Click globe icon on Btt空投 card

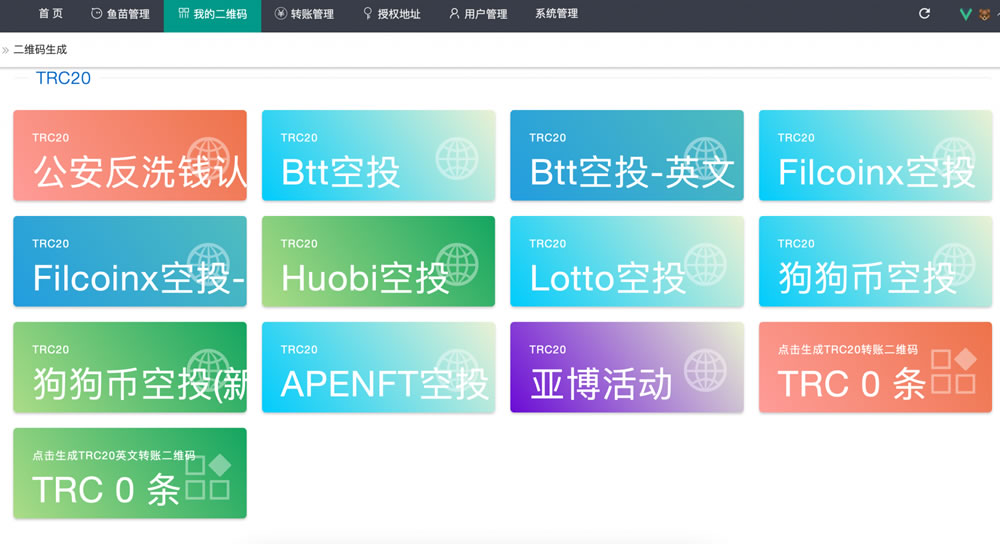pos(457,158)
